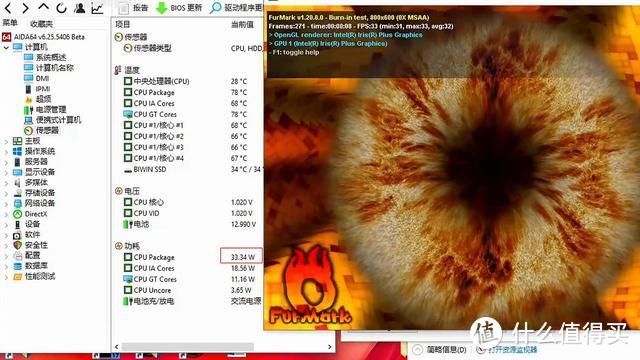The height and width of the screenshot is (360, 640).
Task: Click the 电压 section icon
Action: [x=119, y=191]
